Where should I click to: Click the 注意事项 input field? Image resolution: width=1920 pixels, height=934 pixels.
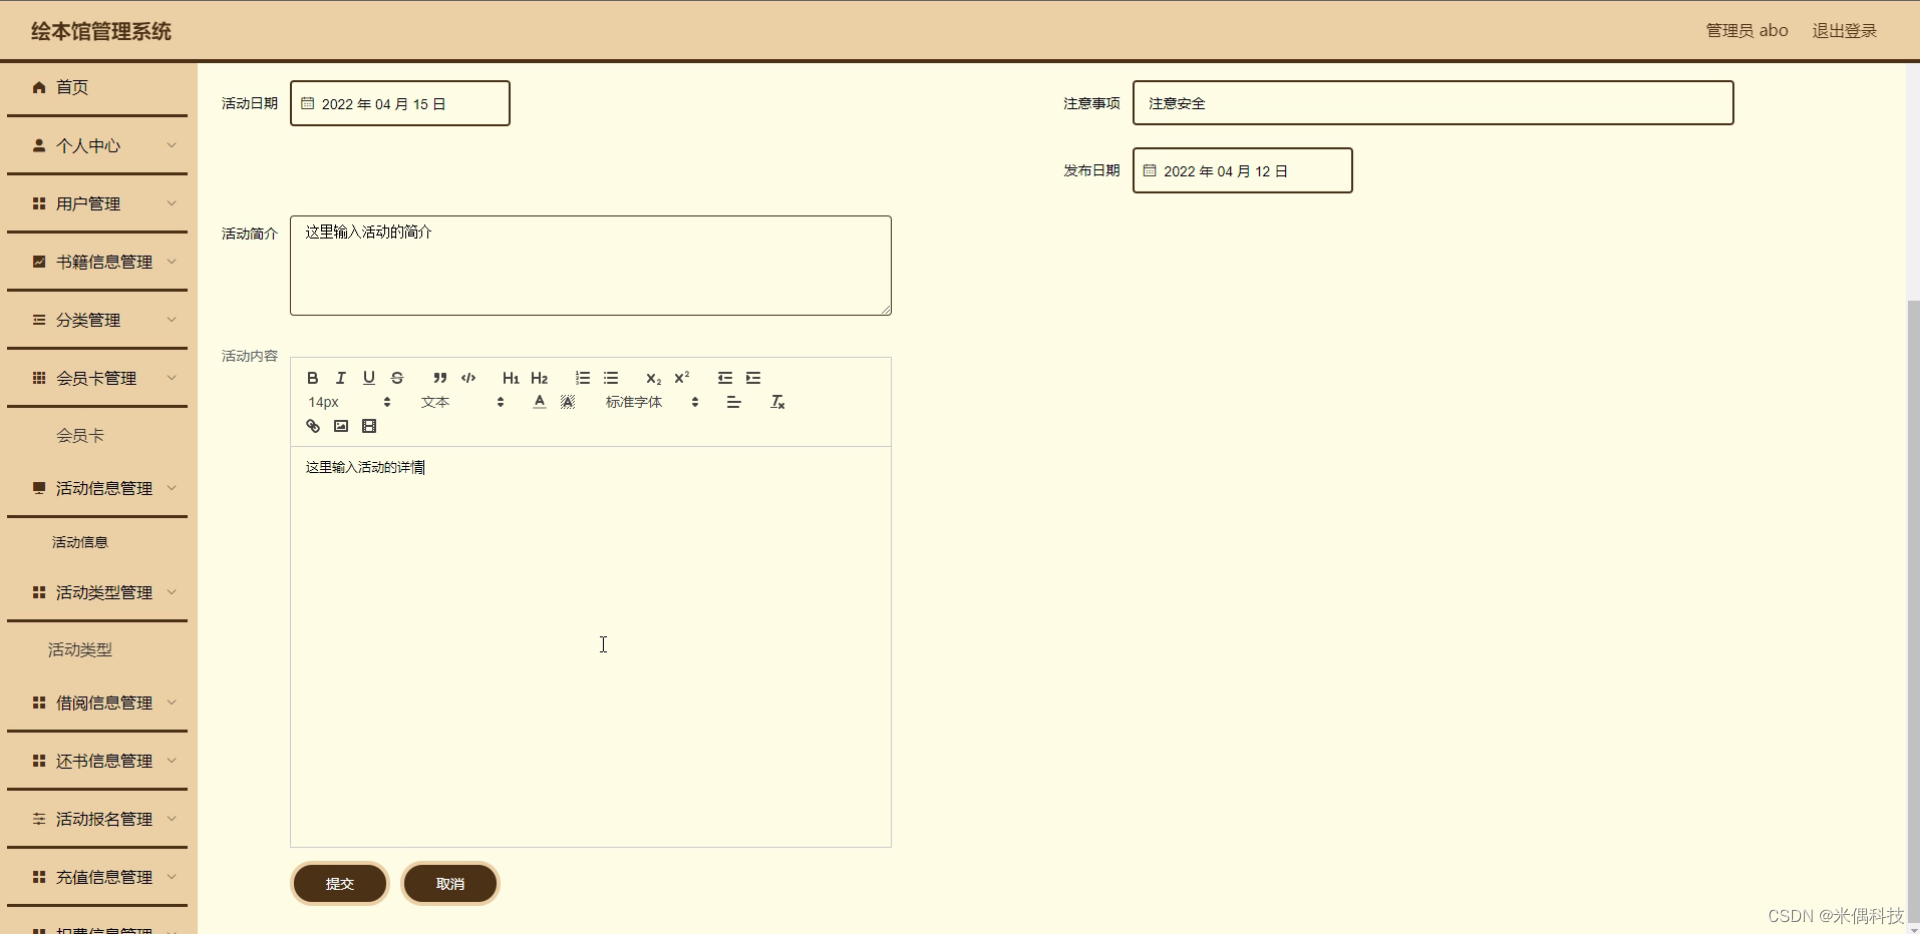(x=1431, y=103)
